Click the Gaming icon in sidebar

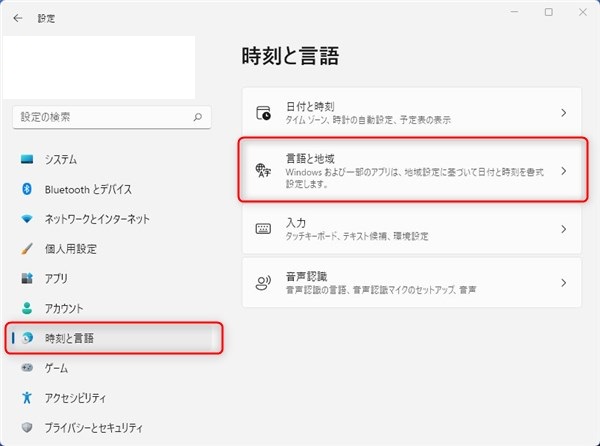27,368
